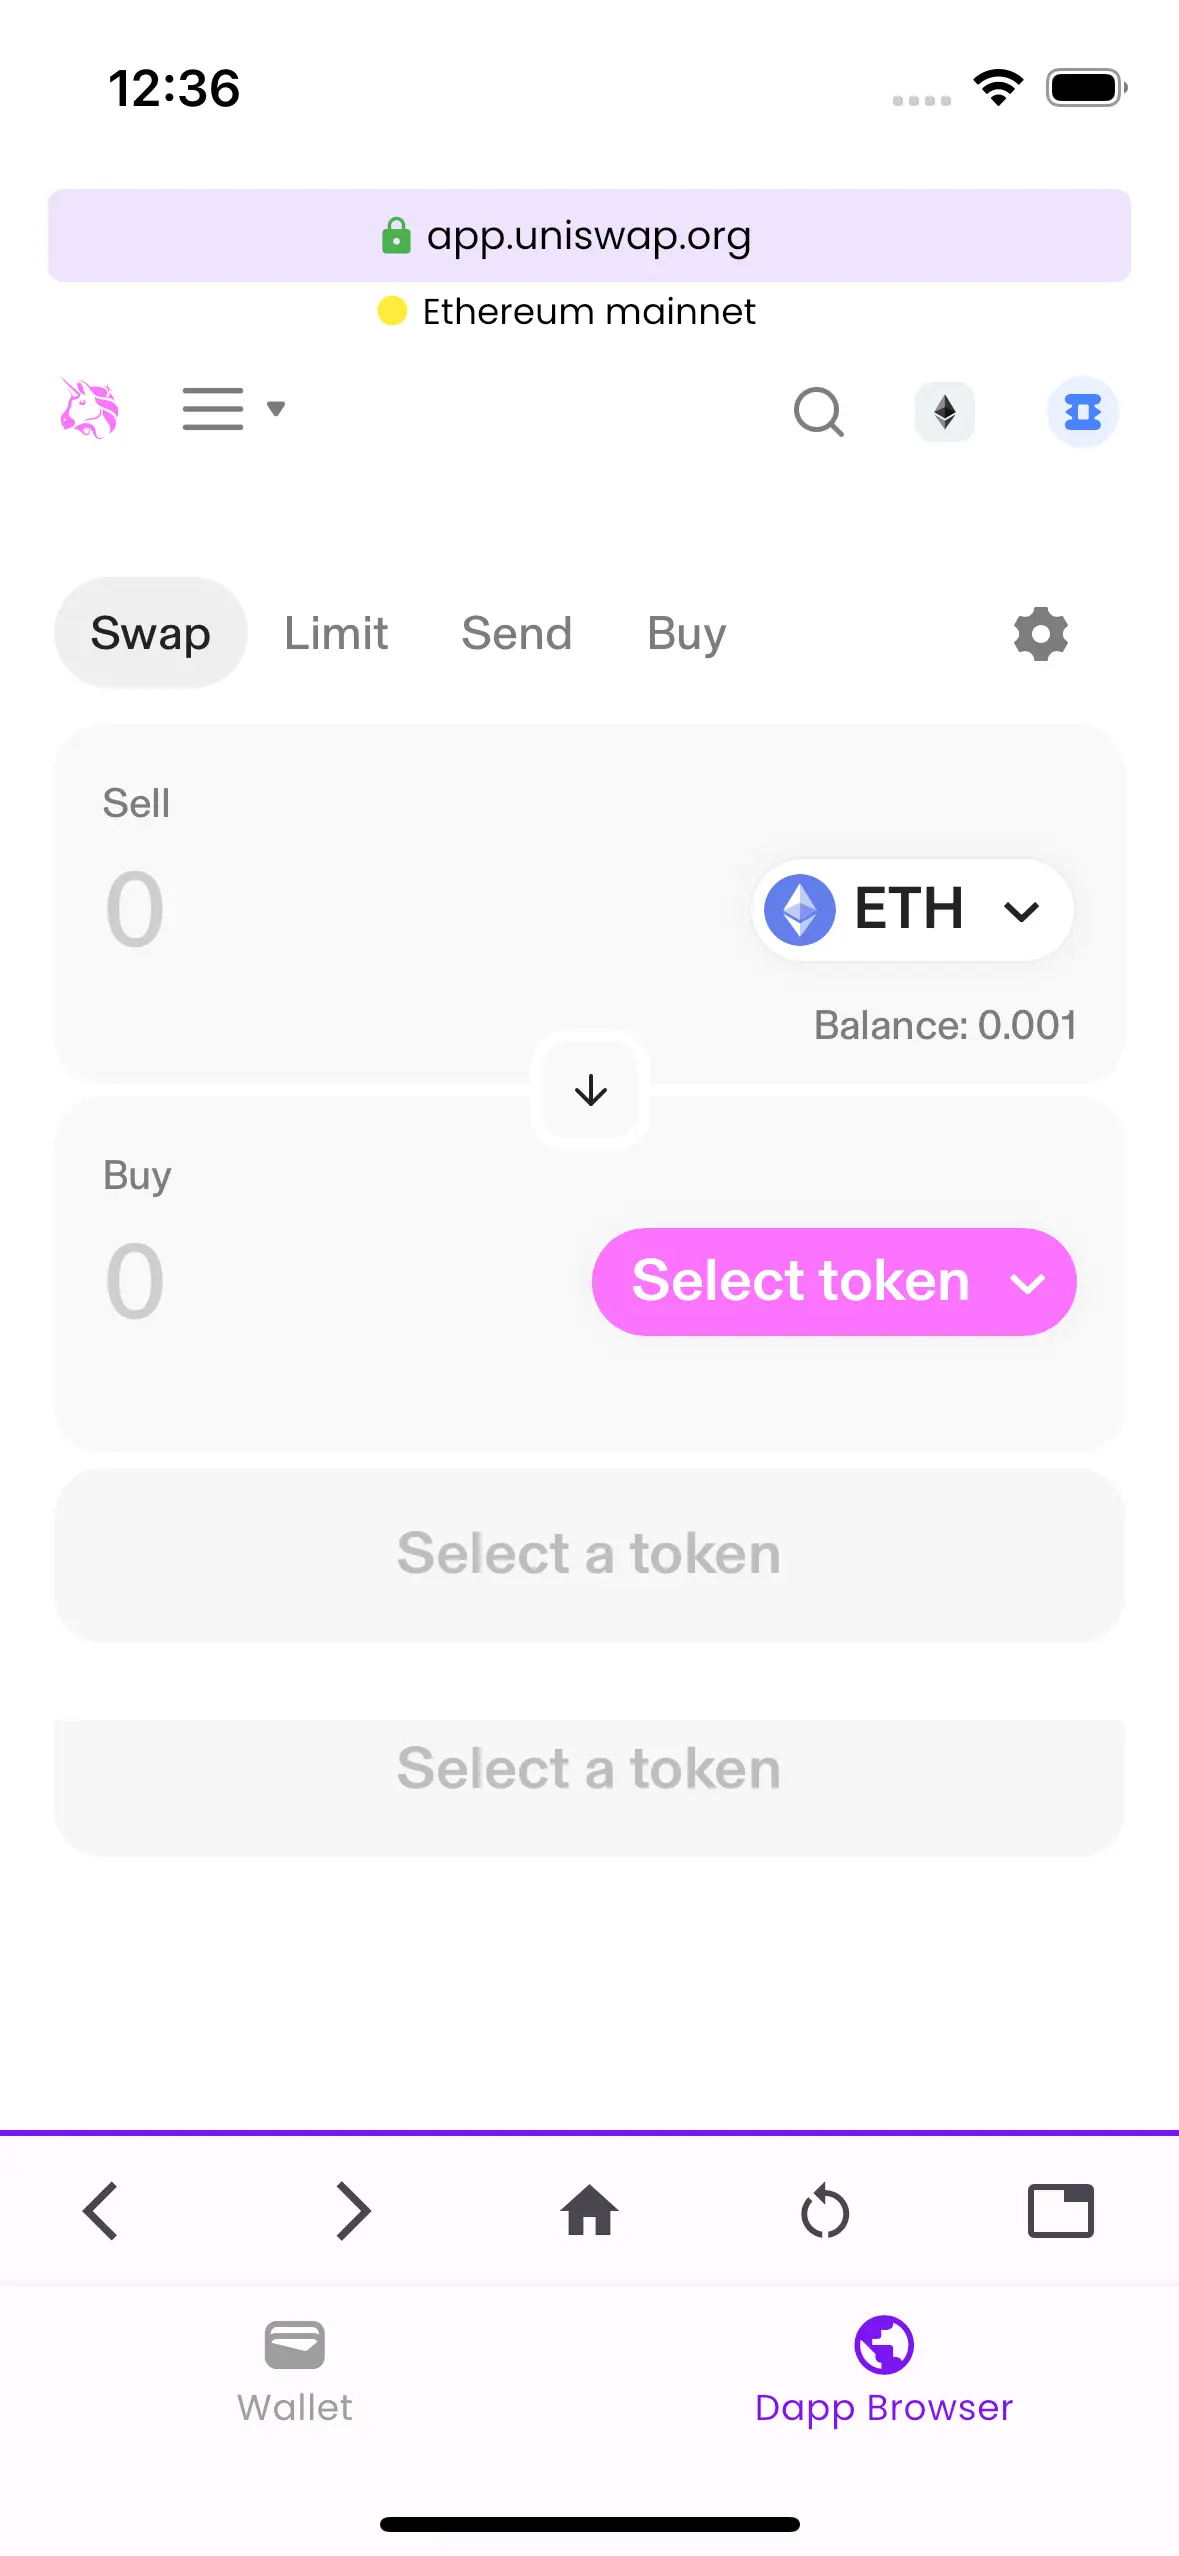Open the pink Select token dropdown

point(834,1282)
